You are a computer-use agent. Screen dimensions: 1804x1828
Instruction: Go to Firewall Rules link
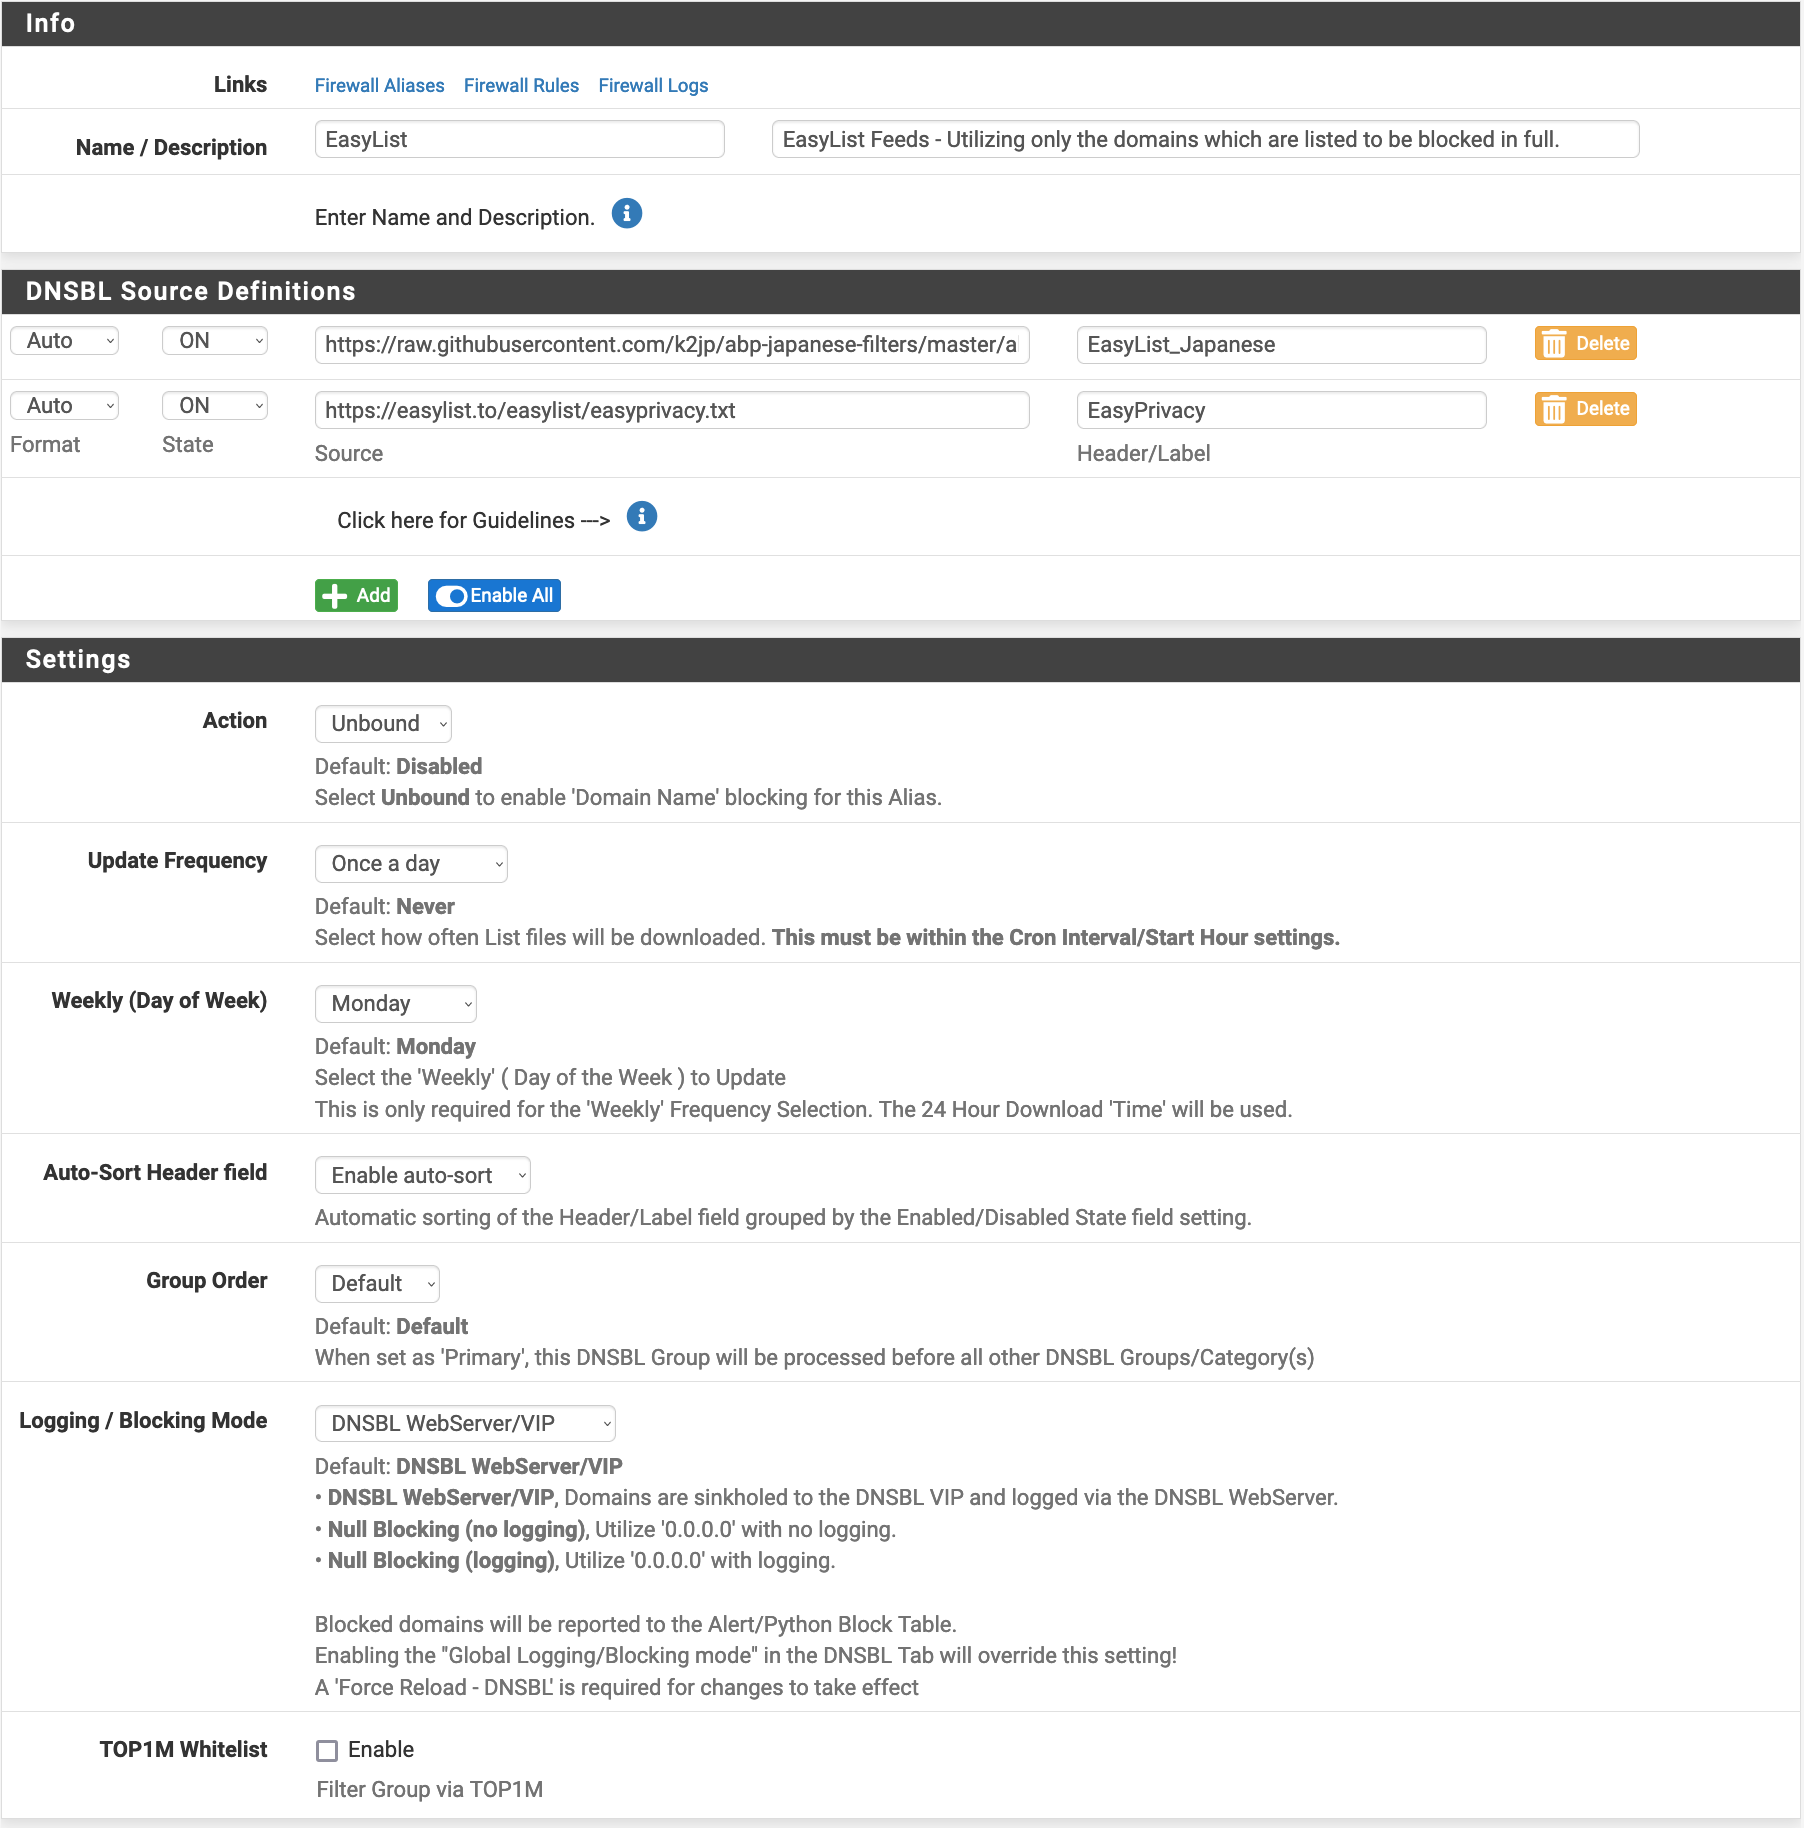point(521,86)
